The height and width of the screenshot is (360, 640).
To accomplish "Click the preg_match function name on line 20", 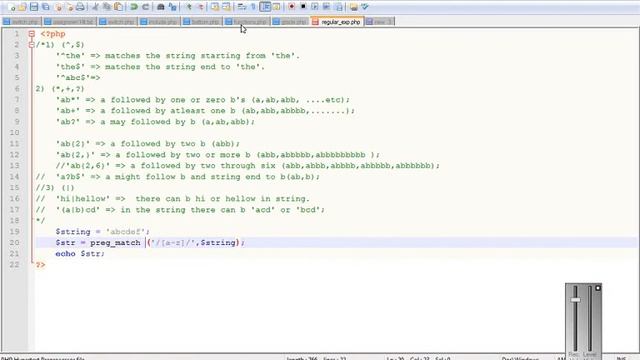I will tap(115, 243).
